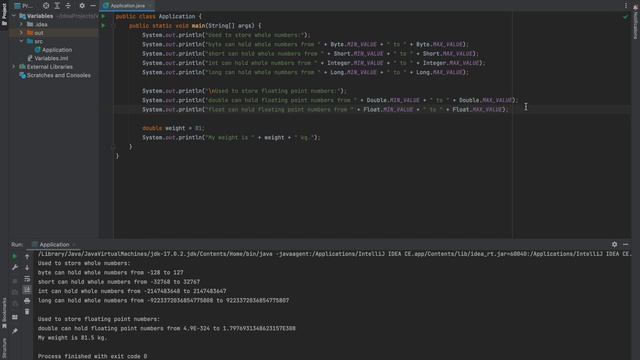
Task: Open Run panel settings gear
Action: [x=614, y=244]
